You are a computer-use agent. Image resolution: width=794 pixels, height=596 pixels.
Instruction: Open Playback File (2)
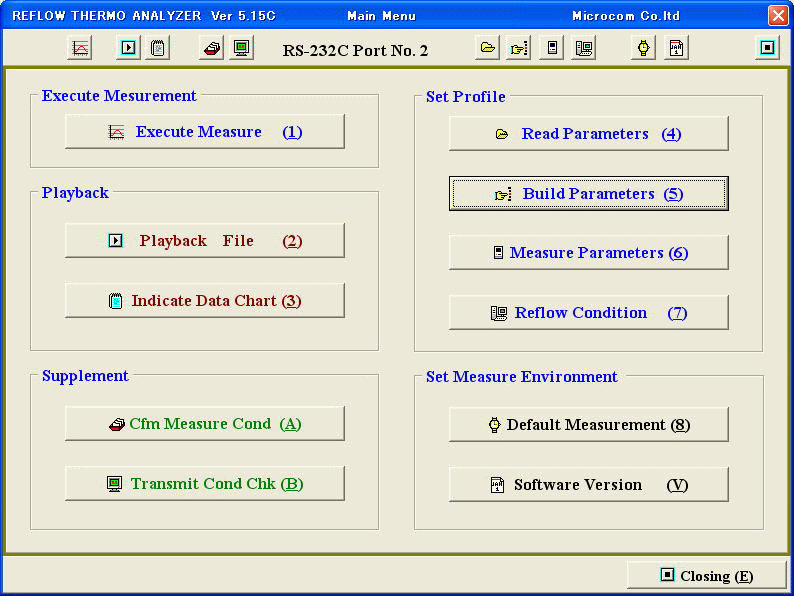pos(205,241)
